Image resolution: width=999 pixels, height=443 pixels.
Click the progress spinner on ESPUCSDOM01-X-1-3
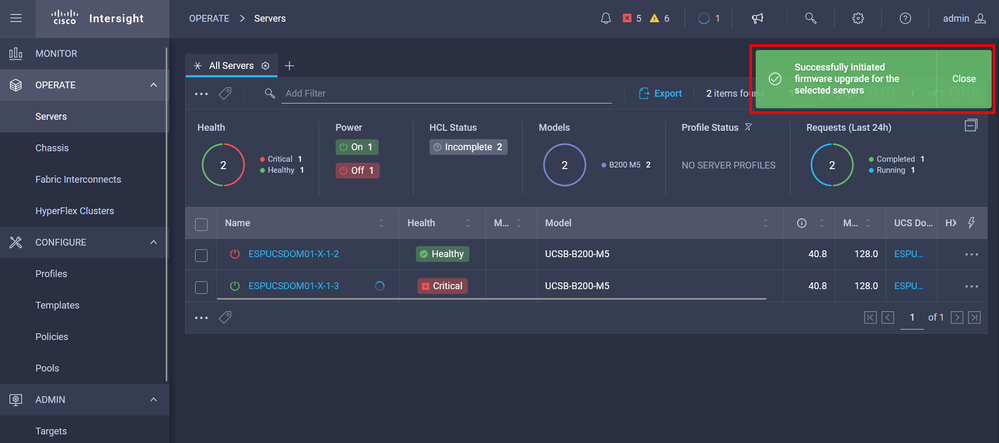click(380, 286)
